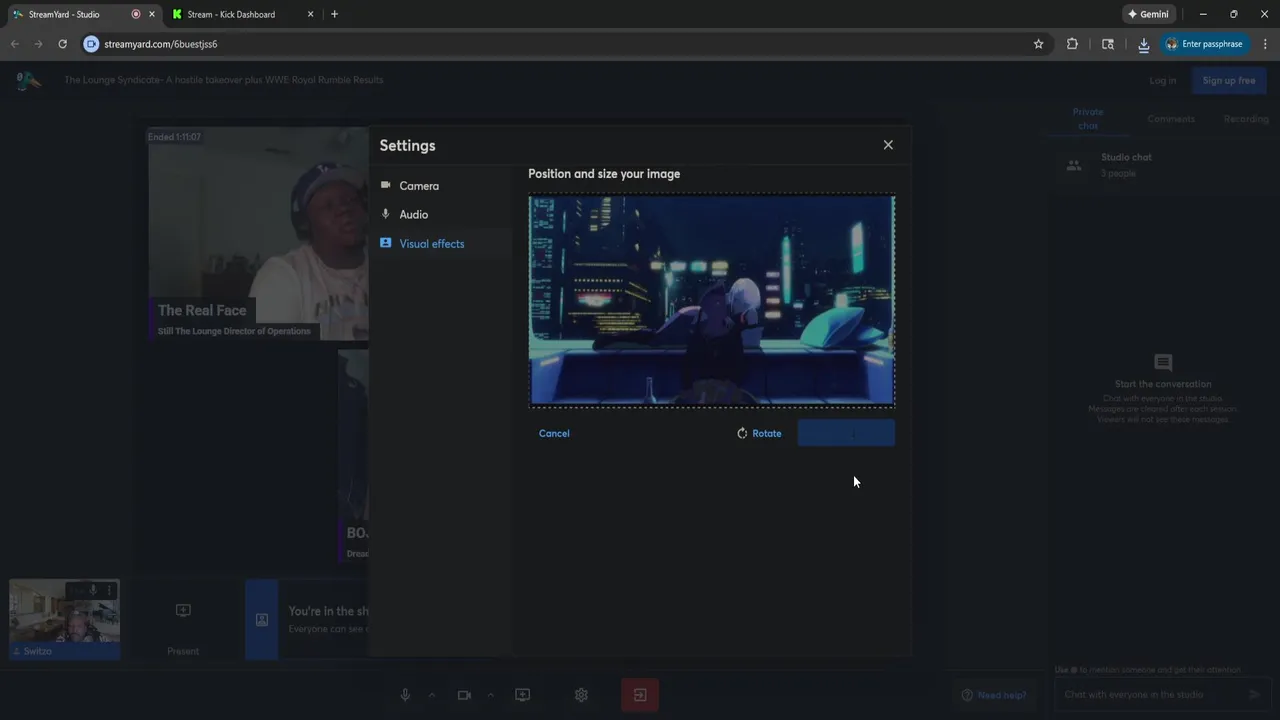Open the Chrome three-dot menu
This screenshot has height=720, width=1280.
1265,44
